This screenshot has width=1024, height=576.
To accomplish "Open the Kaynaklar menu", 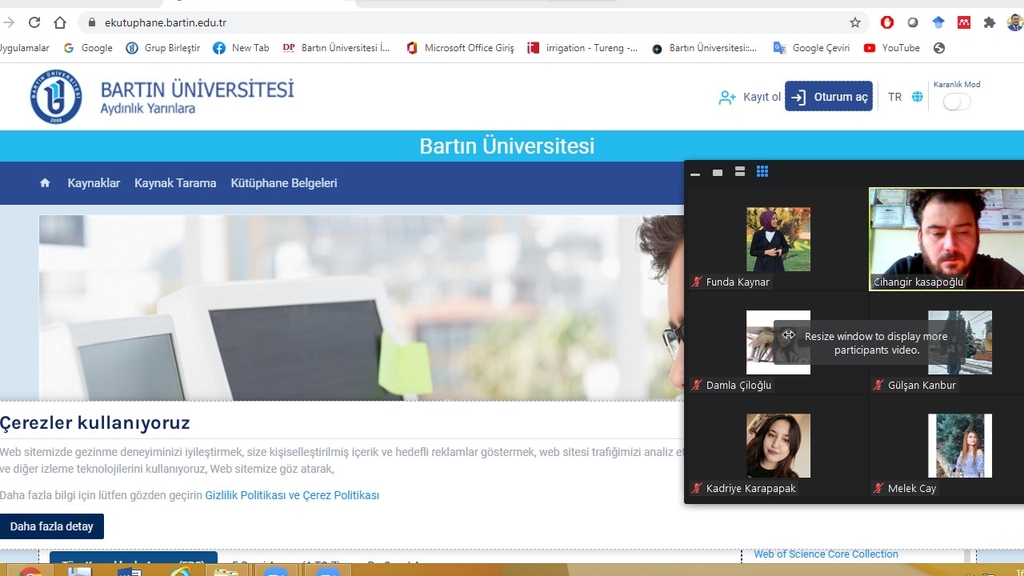I will pyautogui.click(x=93, y=183).
